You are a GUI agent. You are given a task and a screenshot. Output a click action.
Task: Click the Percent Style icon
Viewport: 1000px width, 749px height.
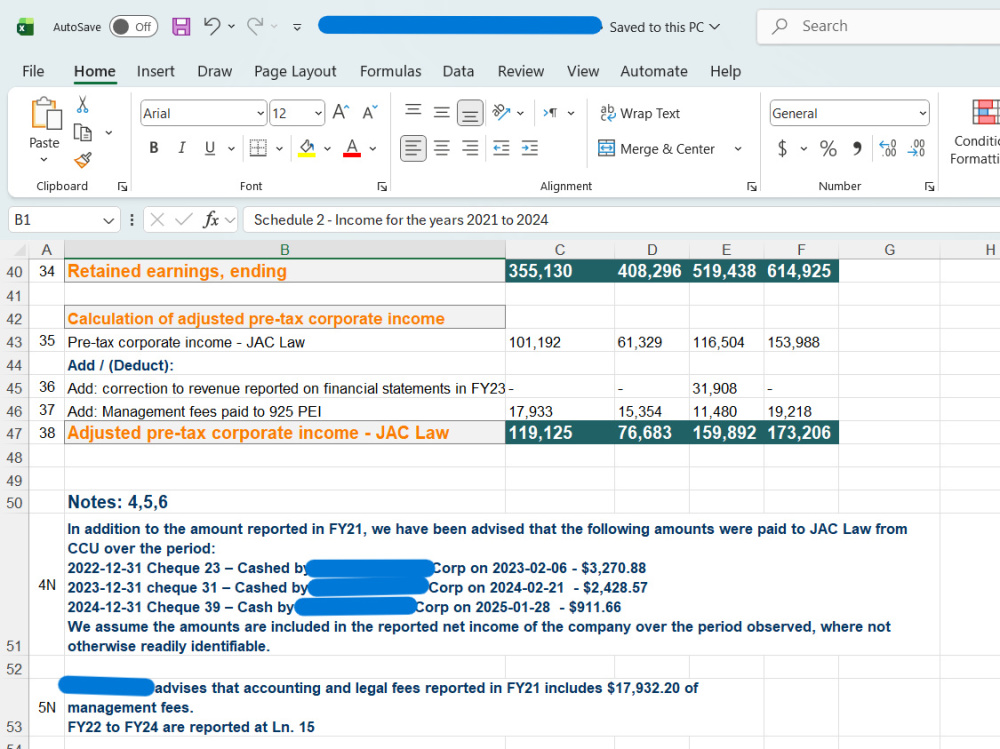828,149
